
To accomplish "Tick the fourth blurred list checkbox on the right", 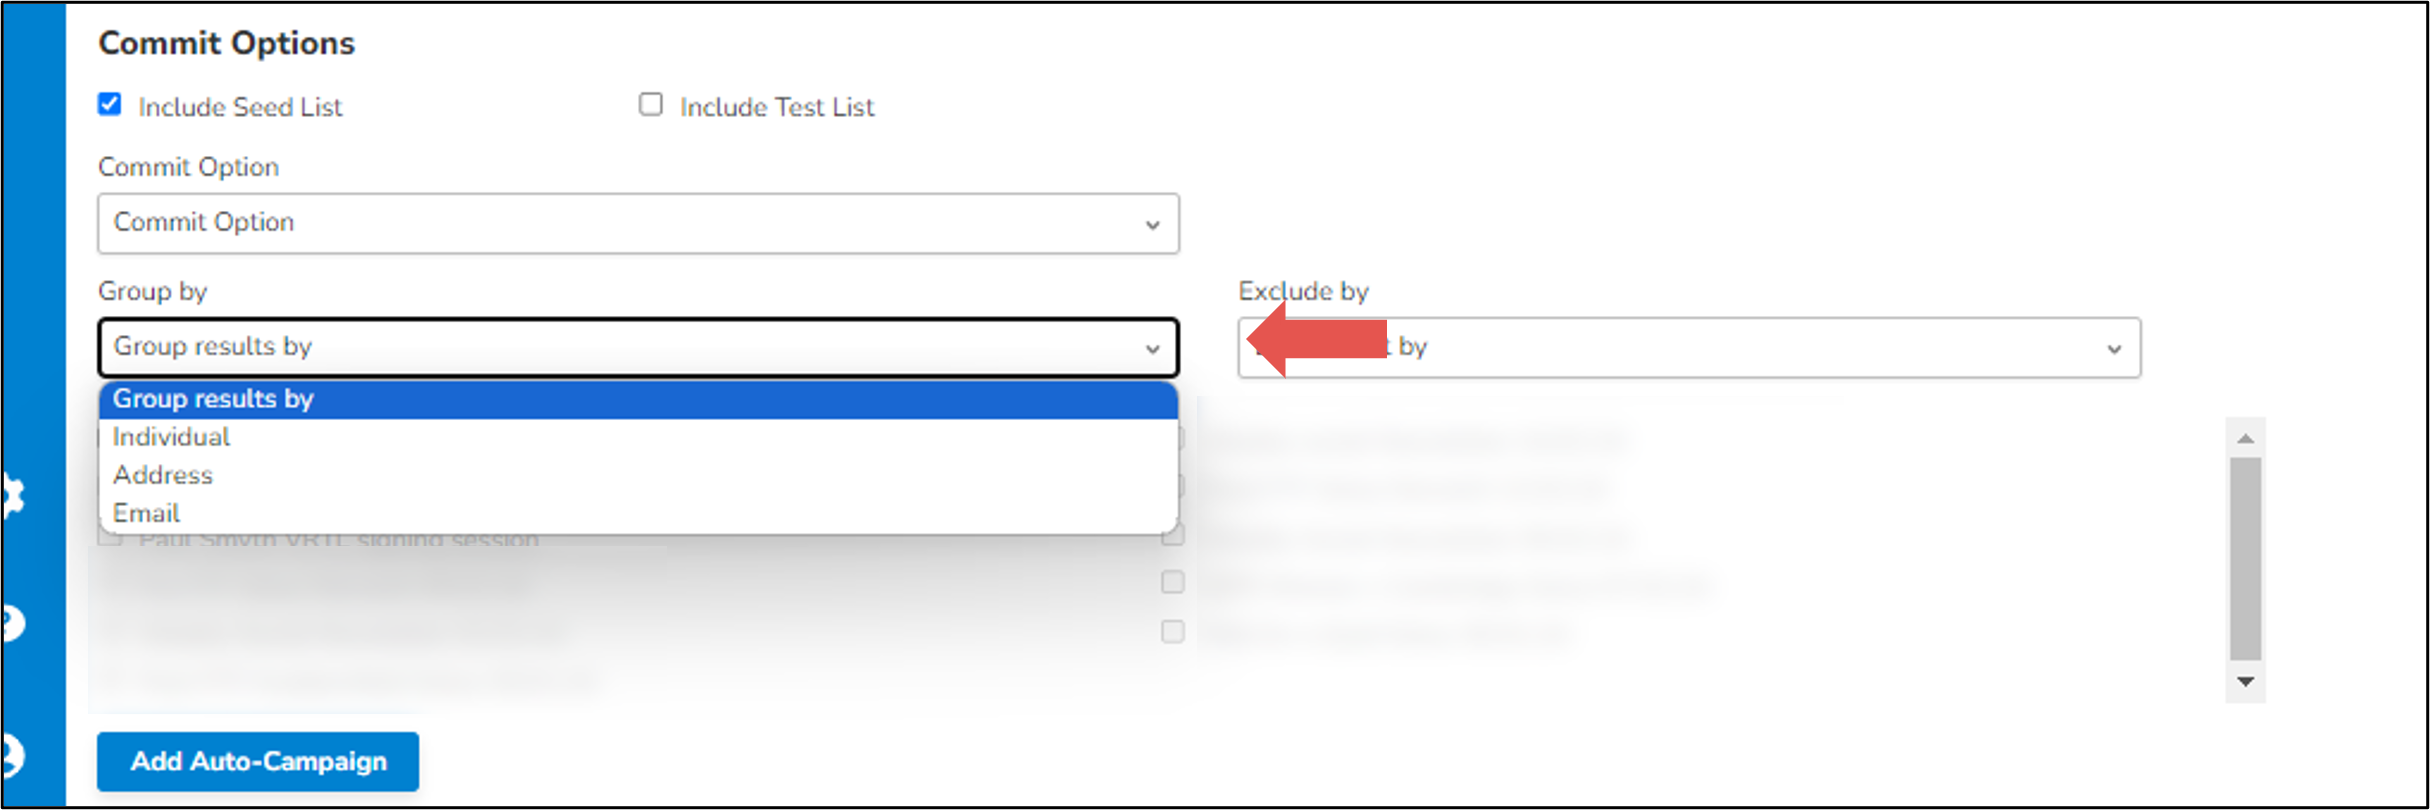I will (x=1173, y=582).
